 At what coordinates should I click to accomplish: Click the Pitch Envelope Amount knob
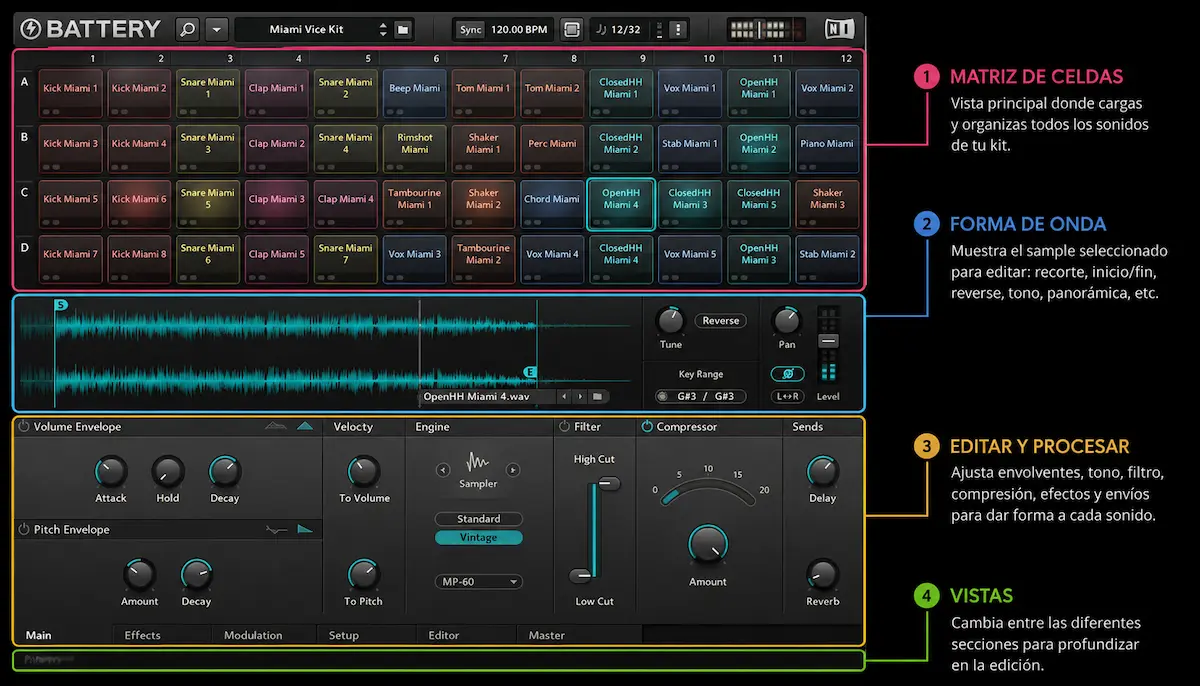point(139,575)
